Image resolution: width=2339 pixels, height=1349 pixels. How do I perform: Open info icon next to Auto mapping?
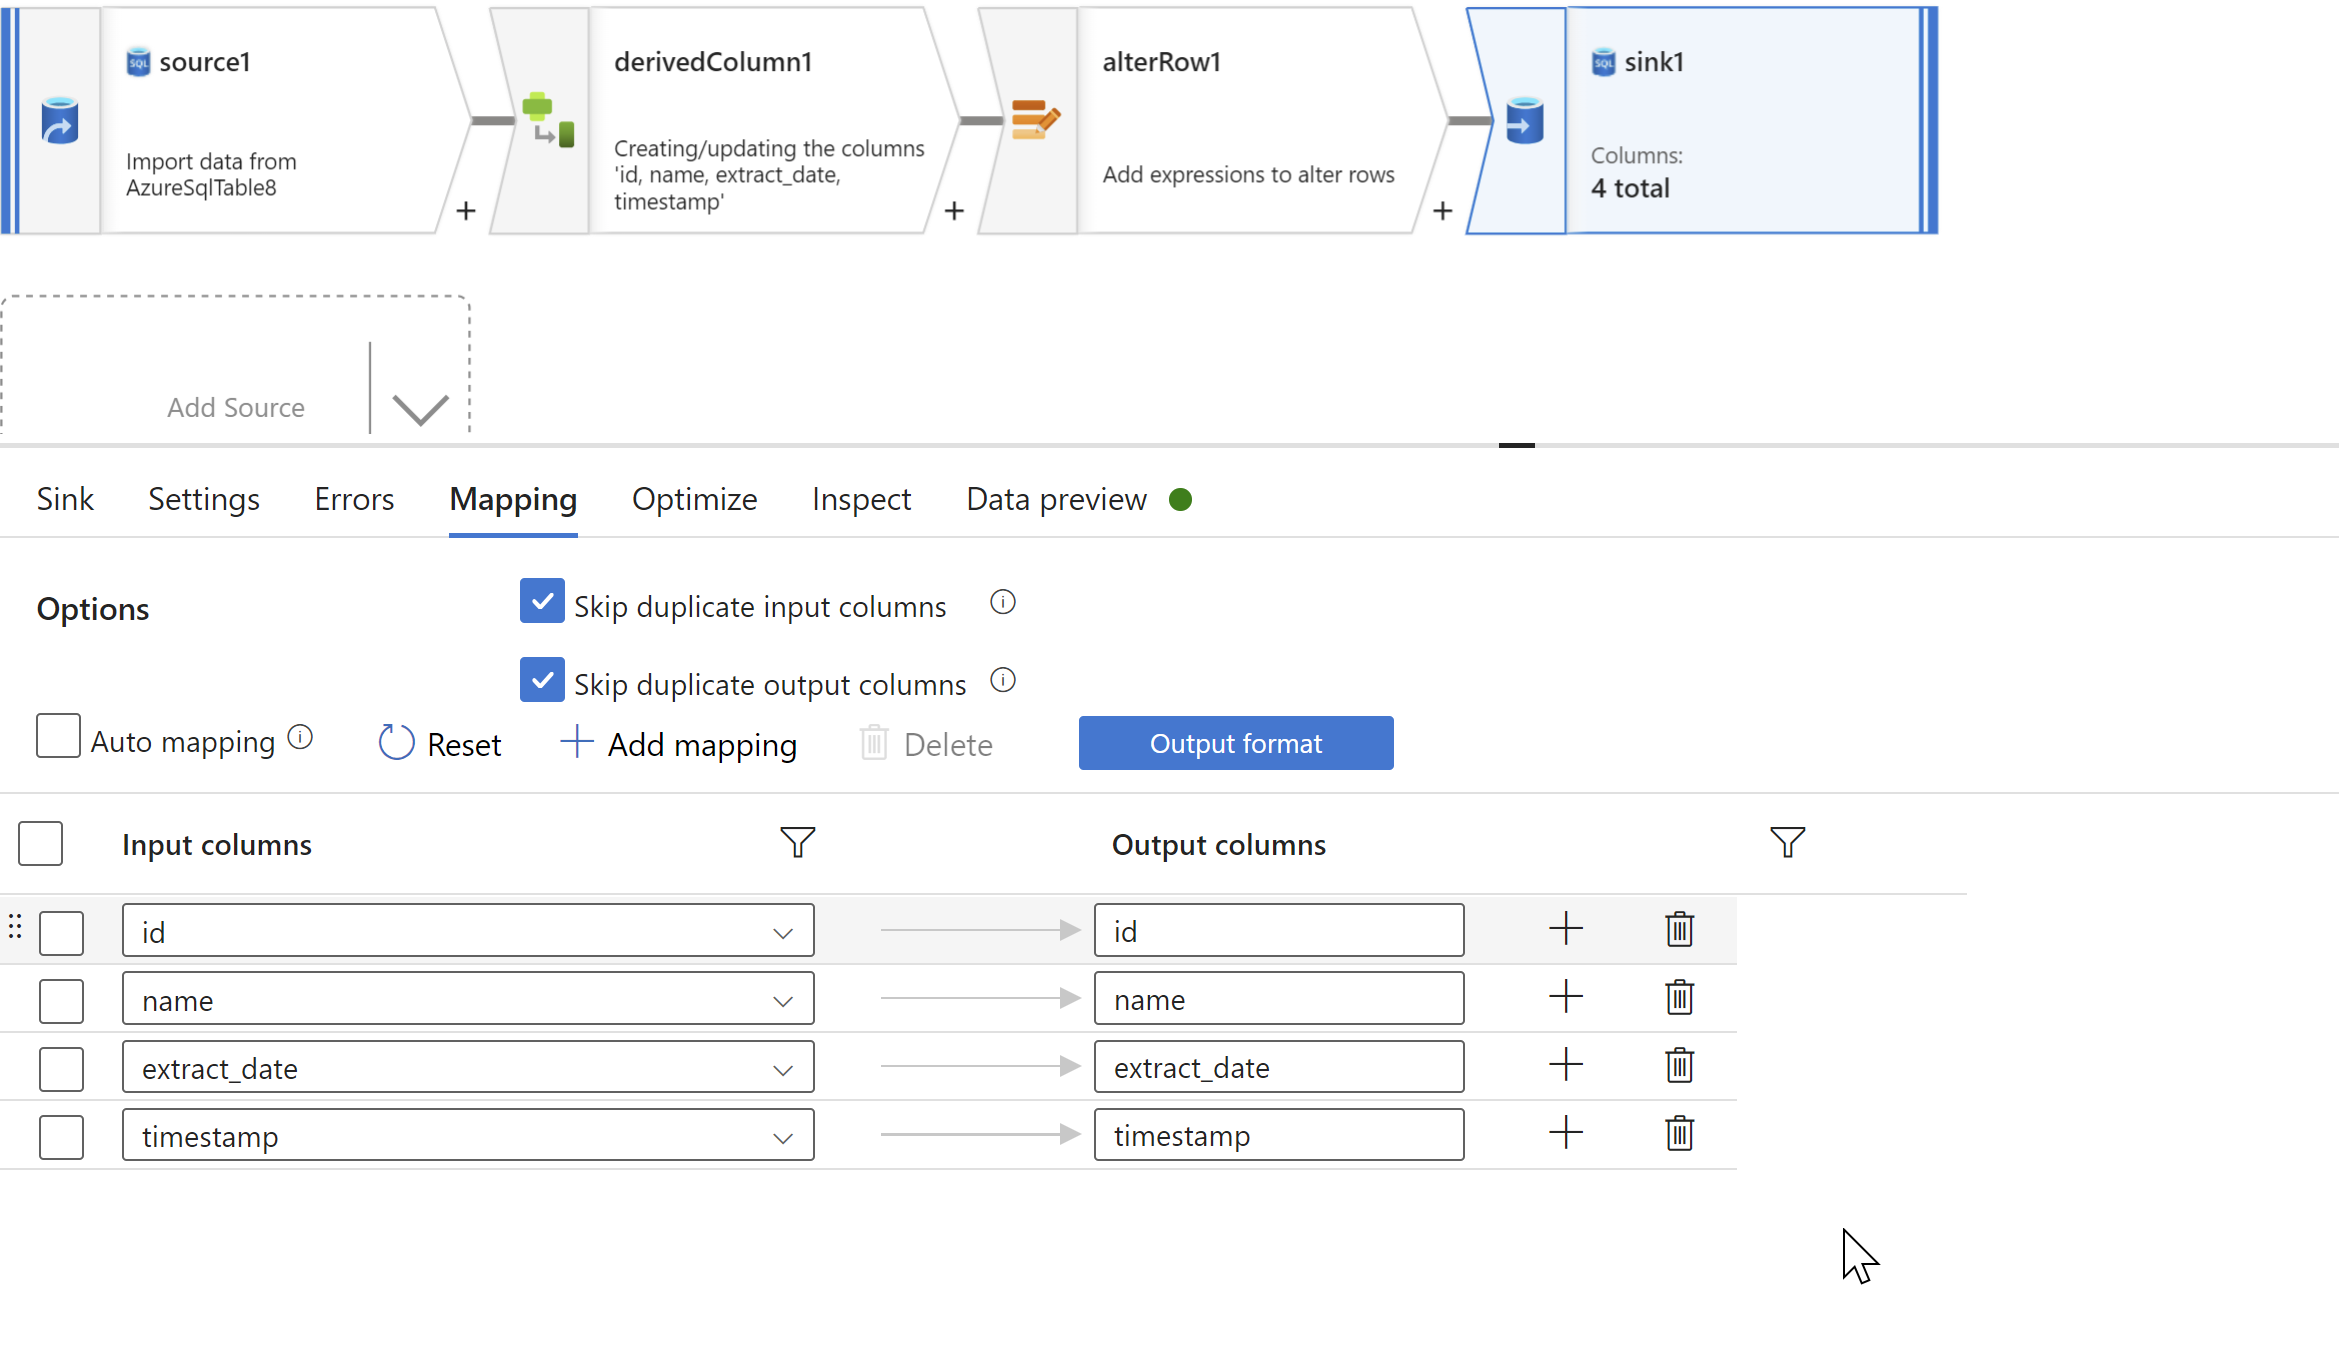pos(300,737)
